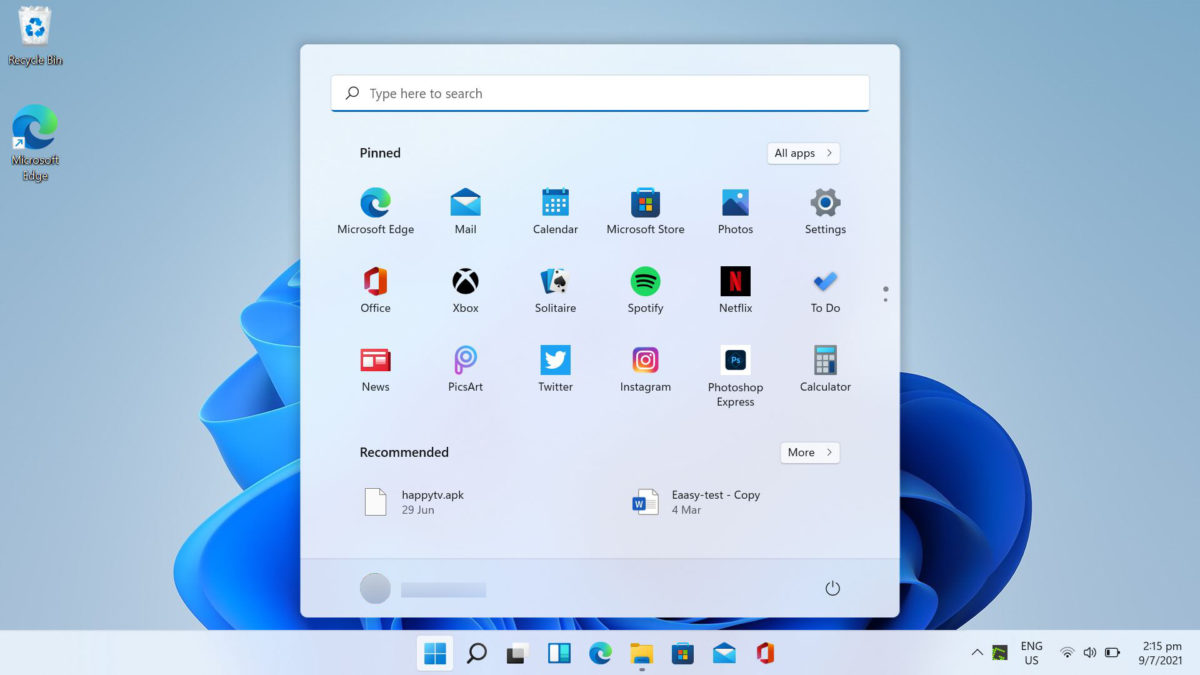1200x675 pixels.
Task: Open the Xbox app
Action: 465,290
